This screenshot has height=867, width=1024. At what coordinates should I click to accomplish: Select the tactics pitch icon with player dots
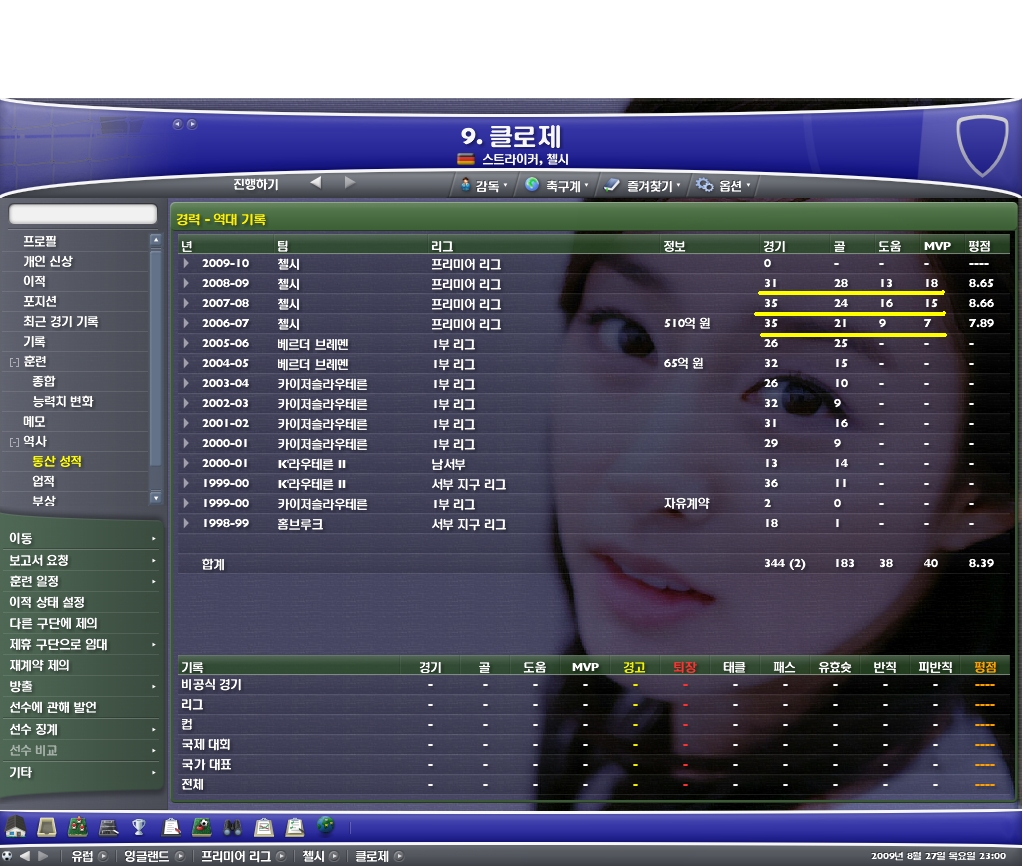point(78,827)
